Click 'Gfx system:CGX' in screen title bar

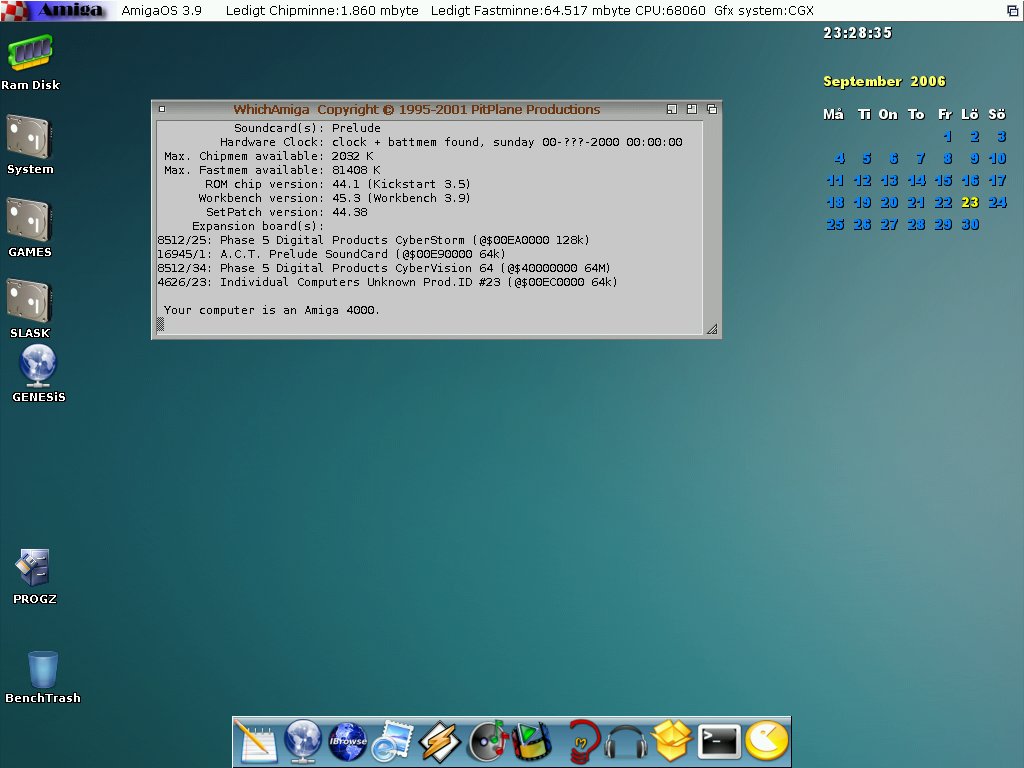(764, 10)
